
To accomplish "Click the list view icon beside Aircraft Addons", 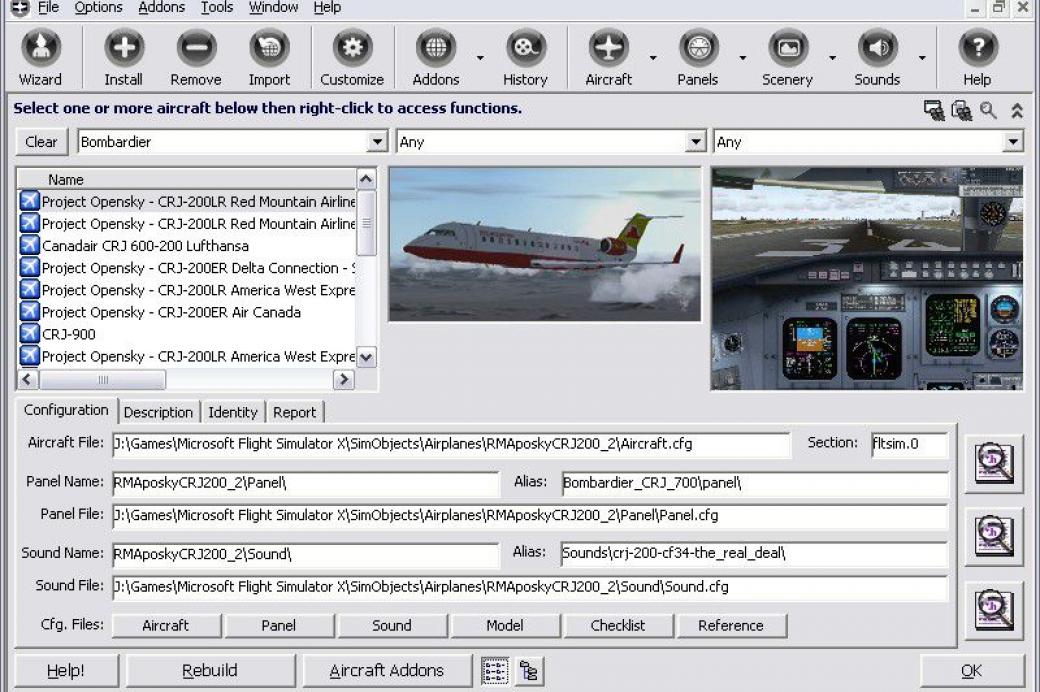I will [495, 671].
